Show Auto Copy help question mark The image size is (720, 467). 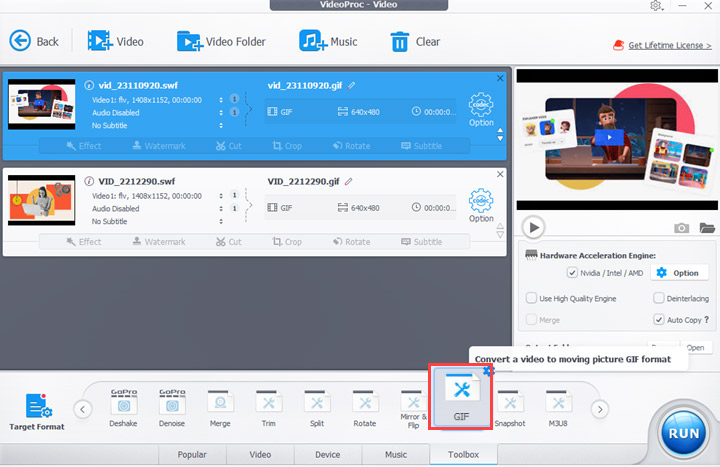[707, 320]
